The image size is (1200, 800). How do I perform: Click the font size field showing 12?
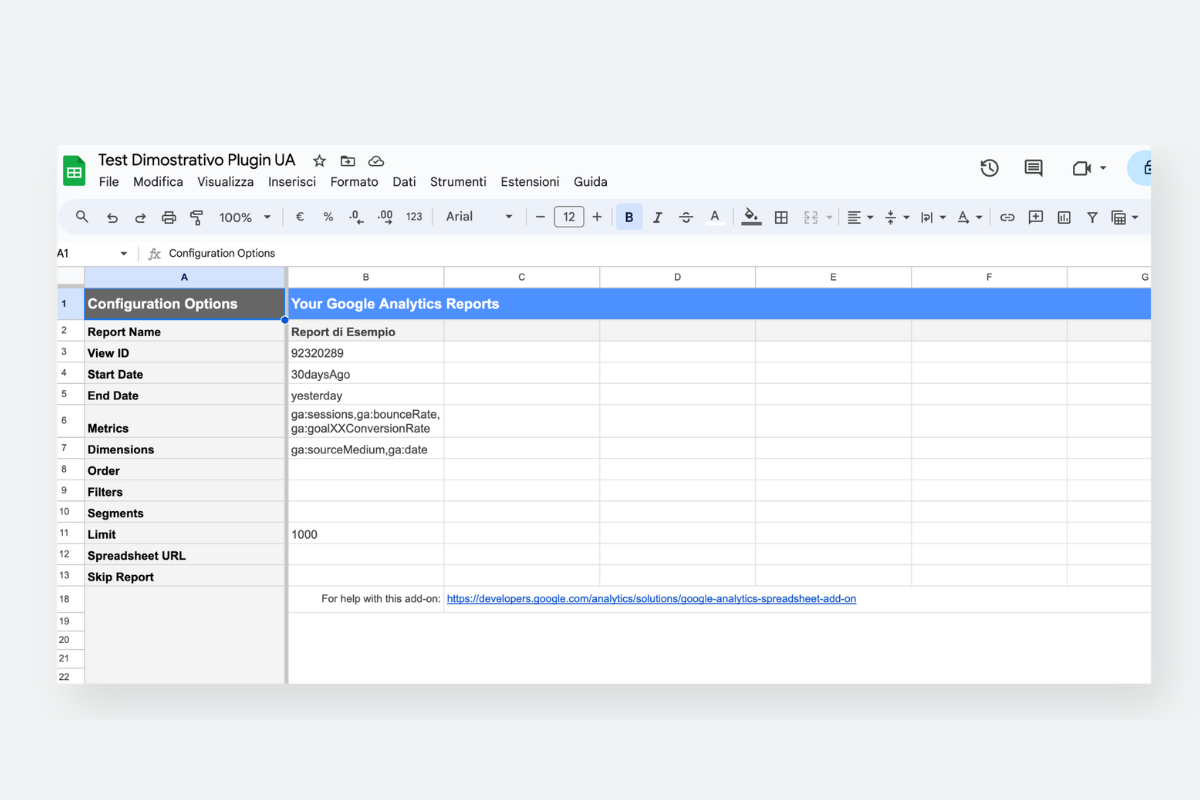(x=569, y=217)
